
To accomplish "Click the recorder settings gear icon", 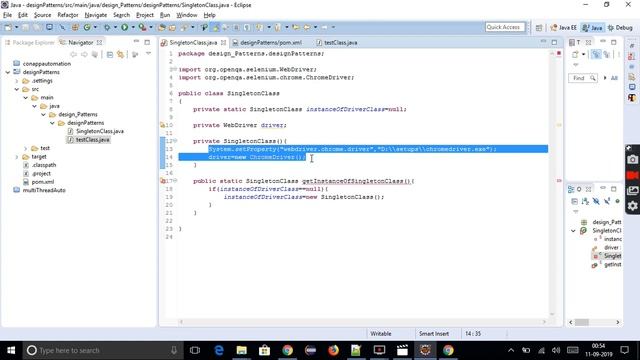I will [x=632, y=206].
